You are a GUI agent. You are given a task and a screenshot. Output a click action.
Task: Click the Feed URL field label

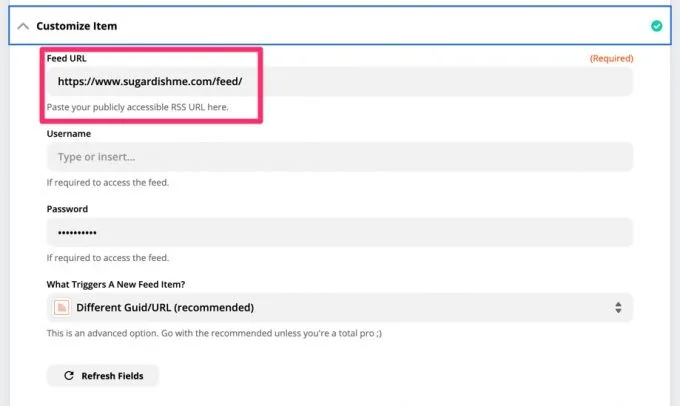click(67, 59)
